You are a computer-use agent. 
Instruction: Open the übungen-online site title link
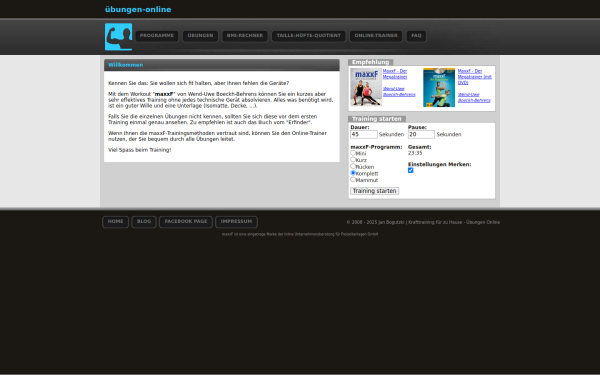[x=138, y=10]
